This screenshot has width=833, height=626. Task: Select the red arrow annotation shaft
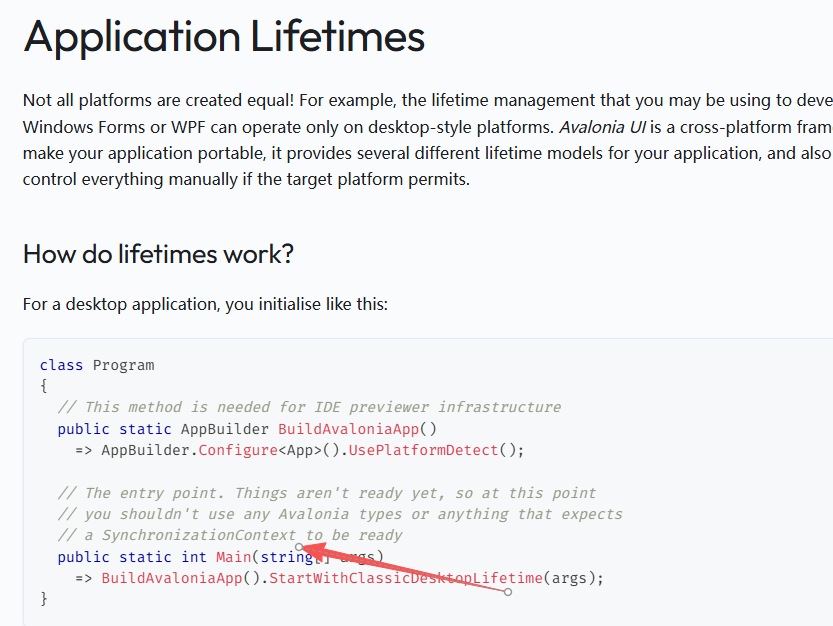(x=410, y=571)
